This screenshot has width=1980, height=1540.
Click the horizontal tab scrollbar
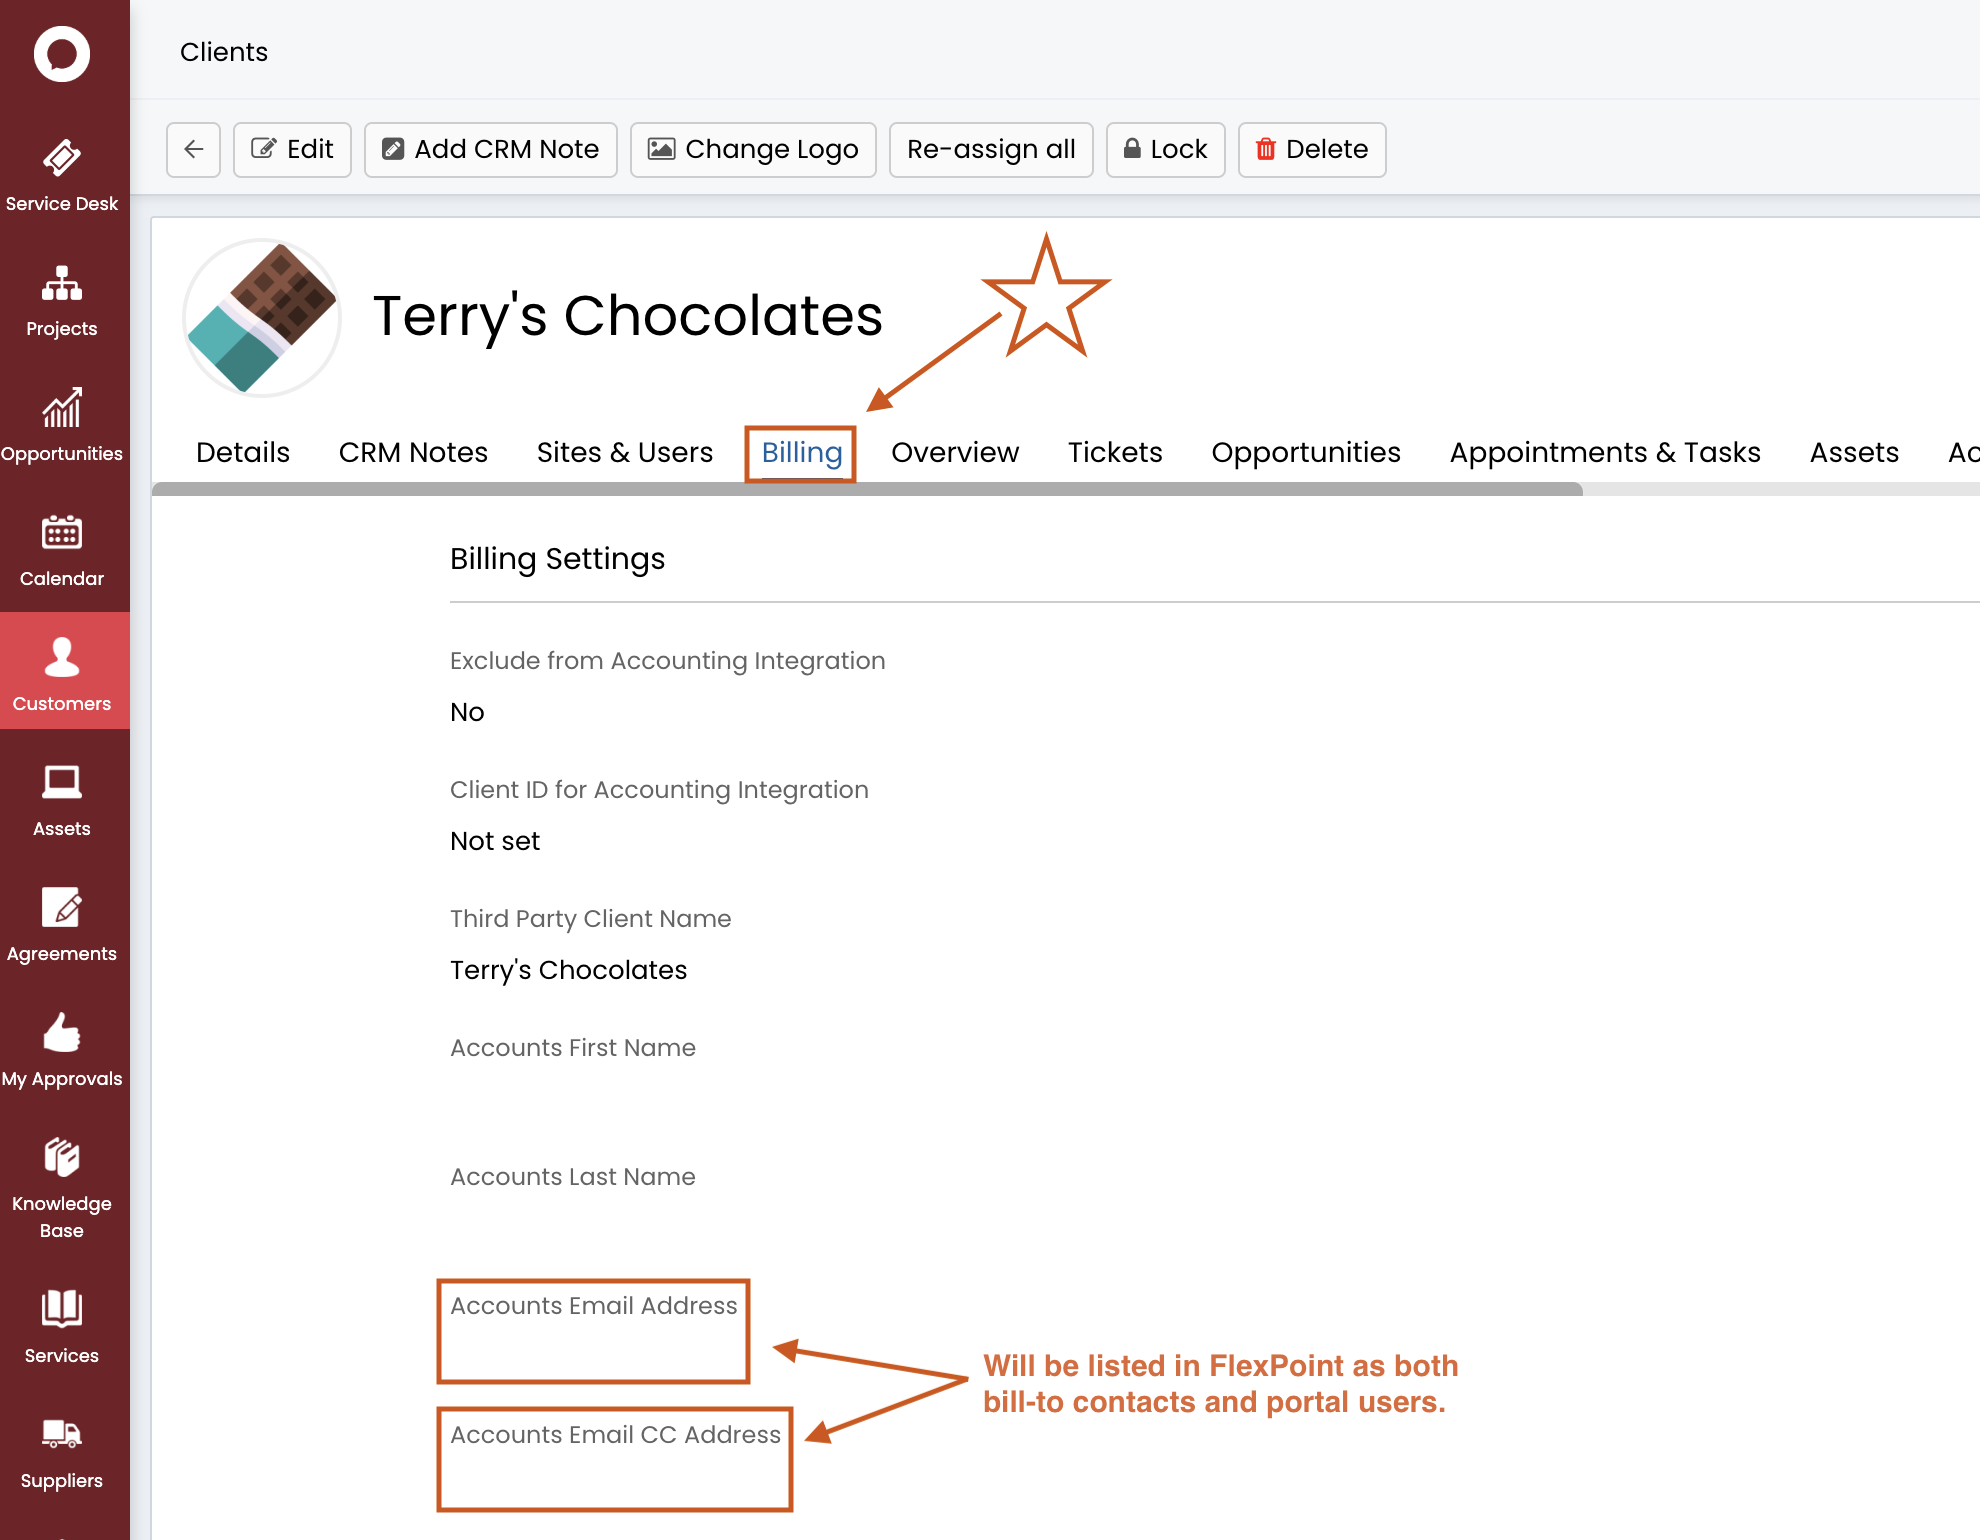point(867,490)
